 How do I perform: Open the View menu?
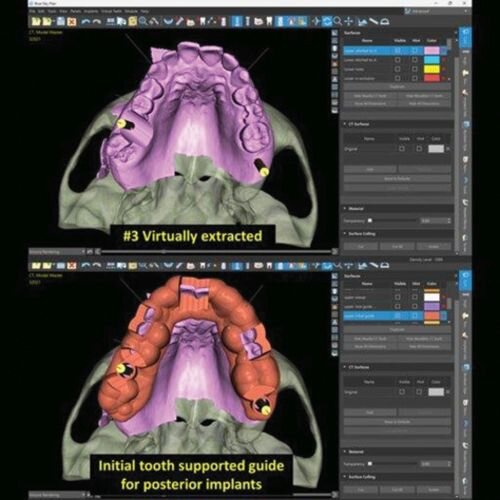pos(63,11)
